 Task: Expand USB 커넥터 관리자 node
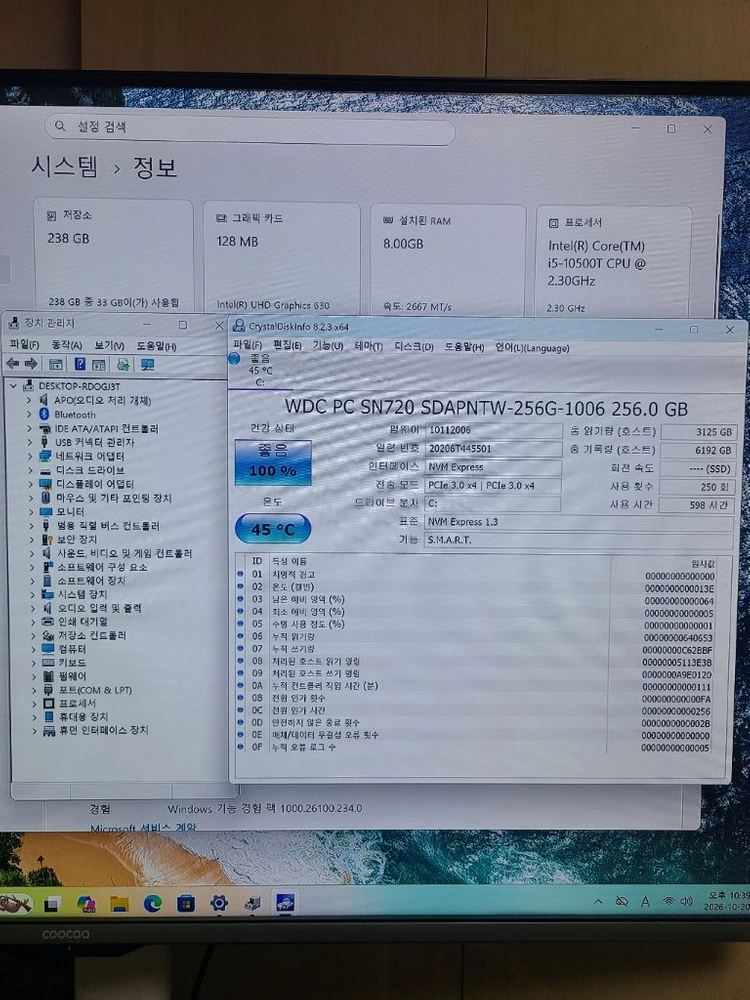[29, 442]
